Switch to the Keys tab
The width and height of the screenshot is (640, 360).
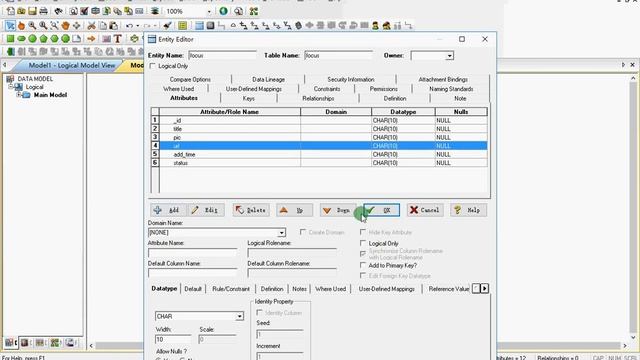249,98
